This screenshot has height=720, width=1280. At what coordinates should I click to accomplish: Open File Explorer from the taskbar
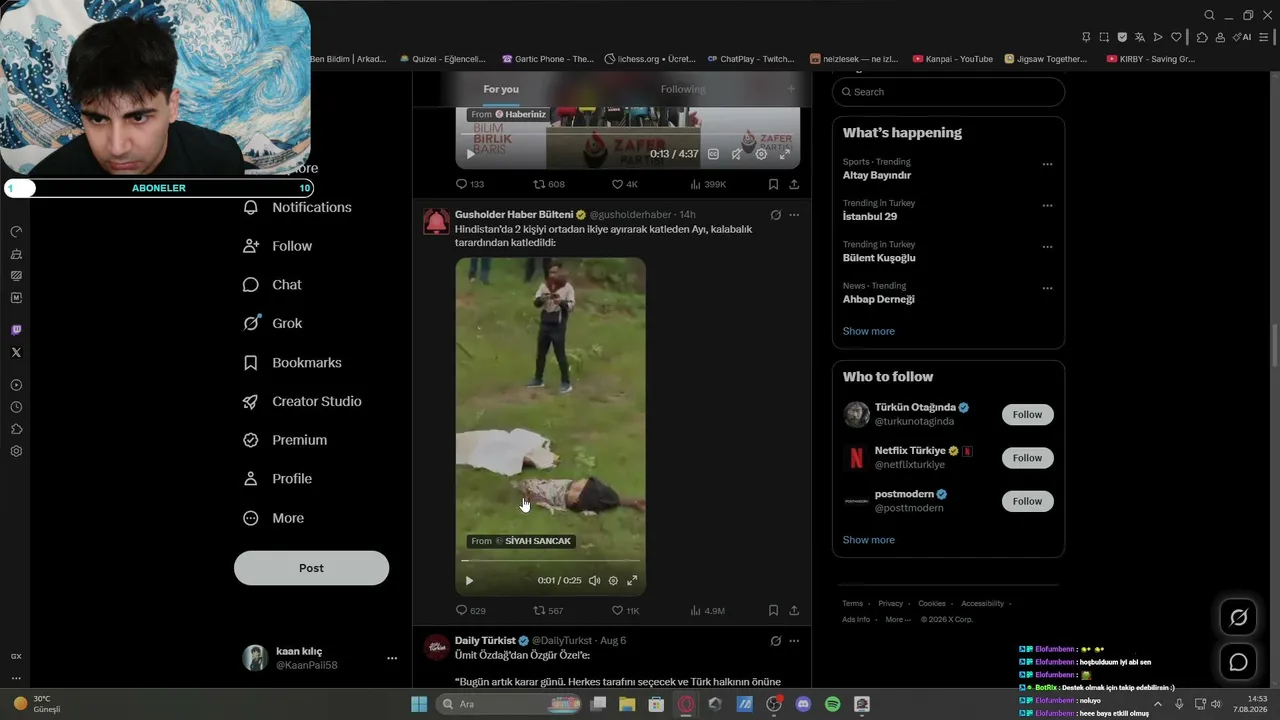(627, 704)
